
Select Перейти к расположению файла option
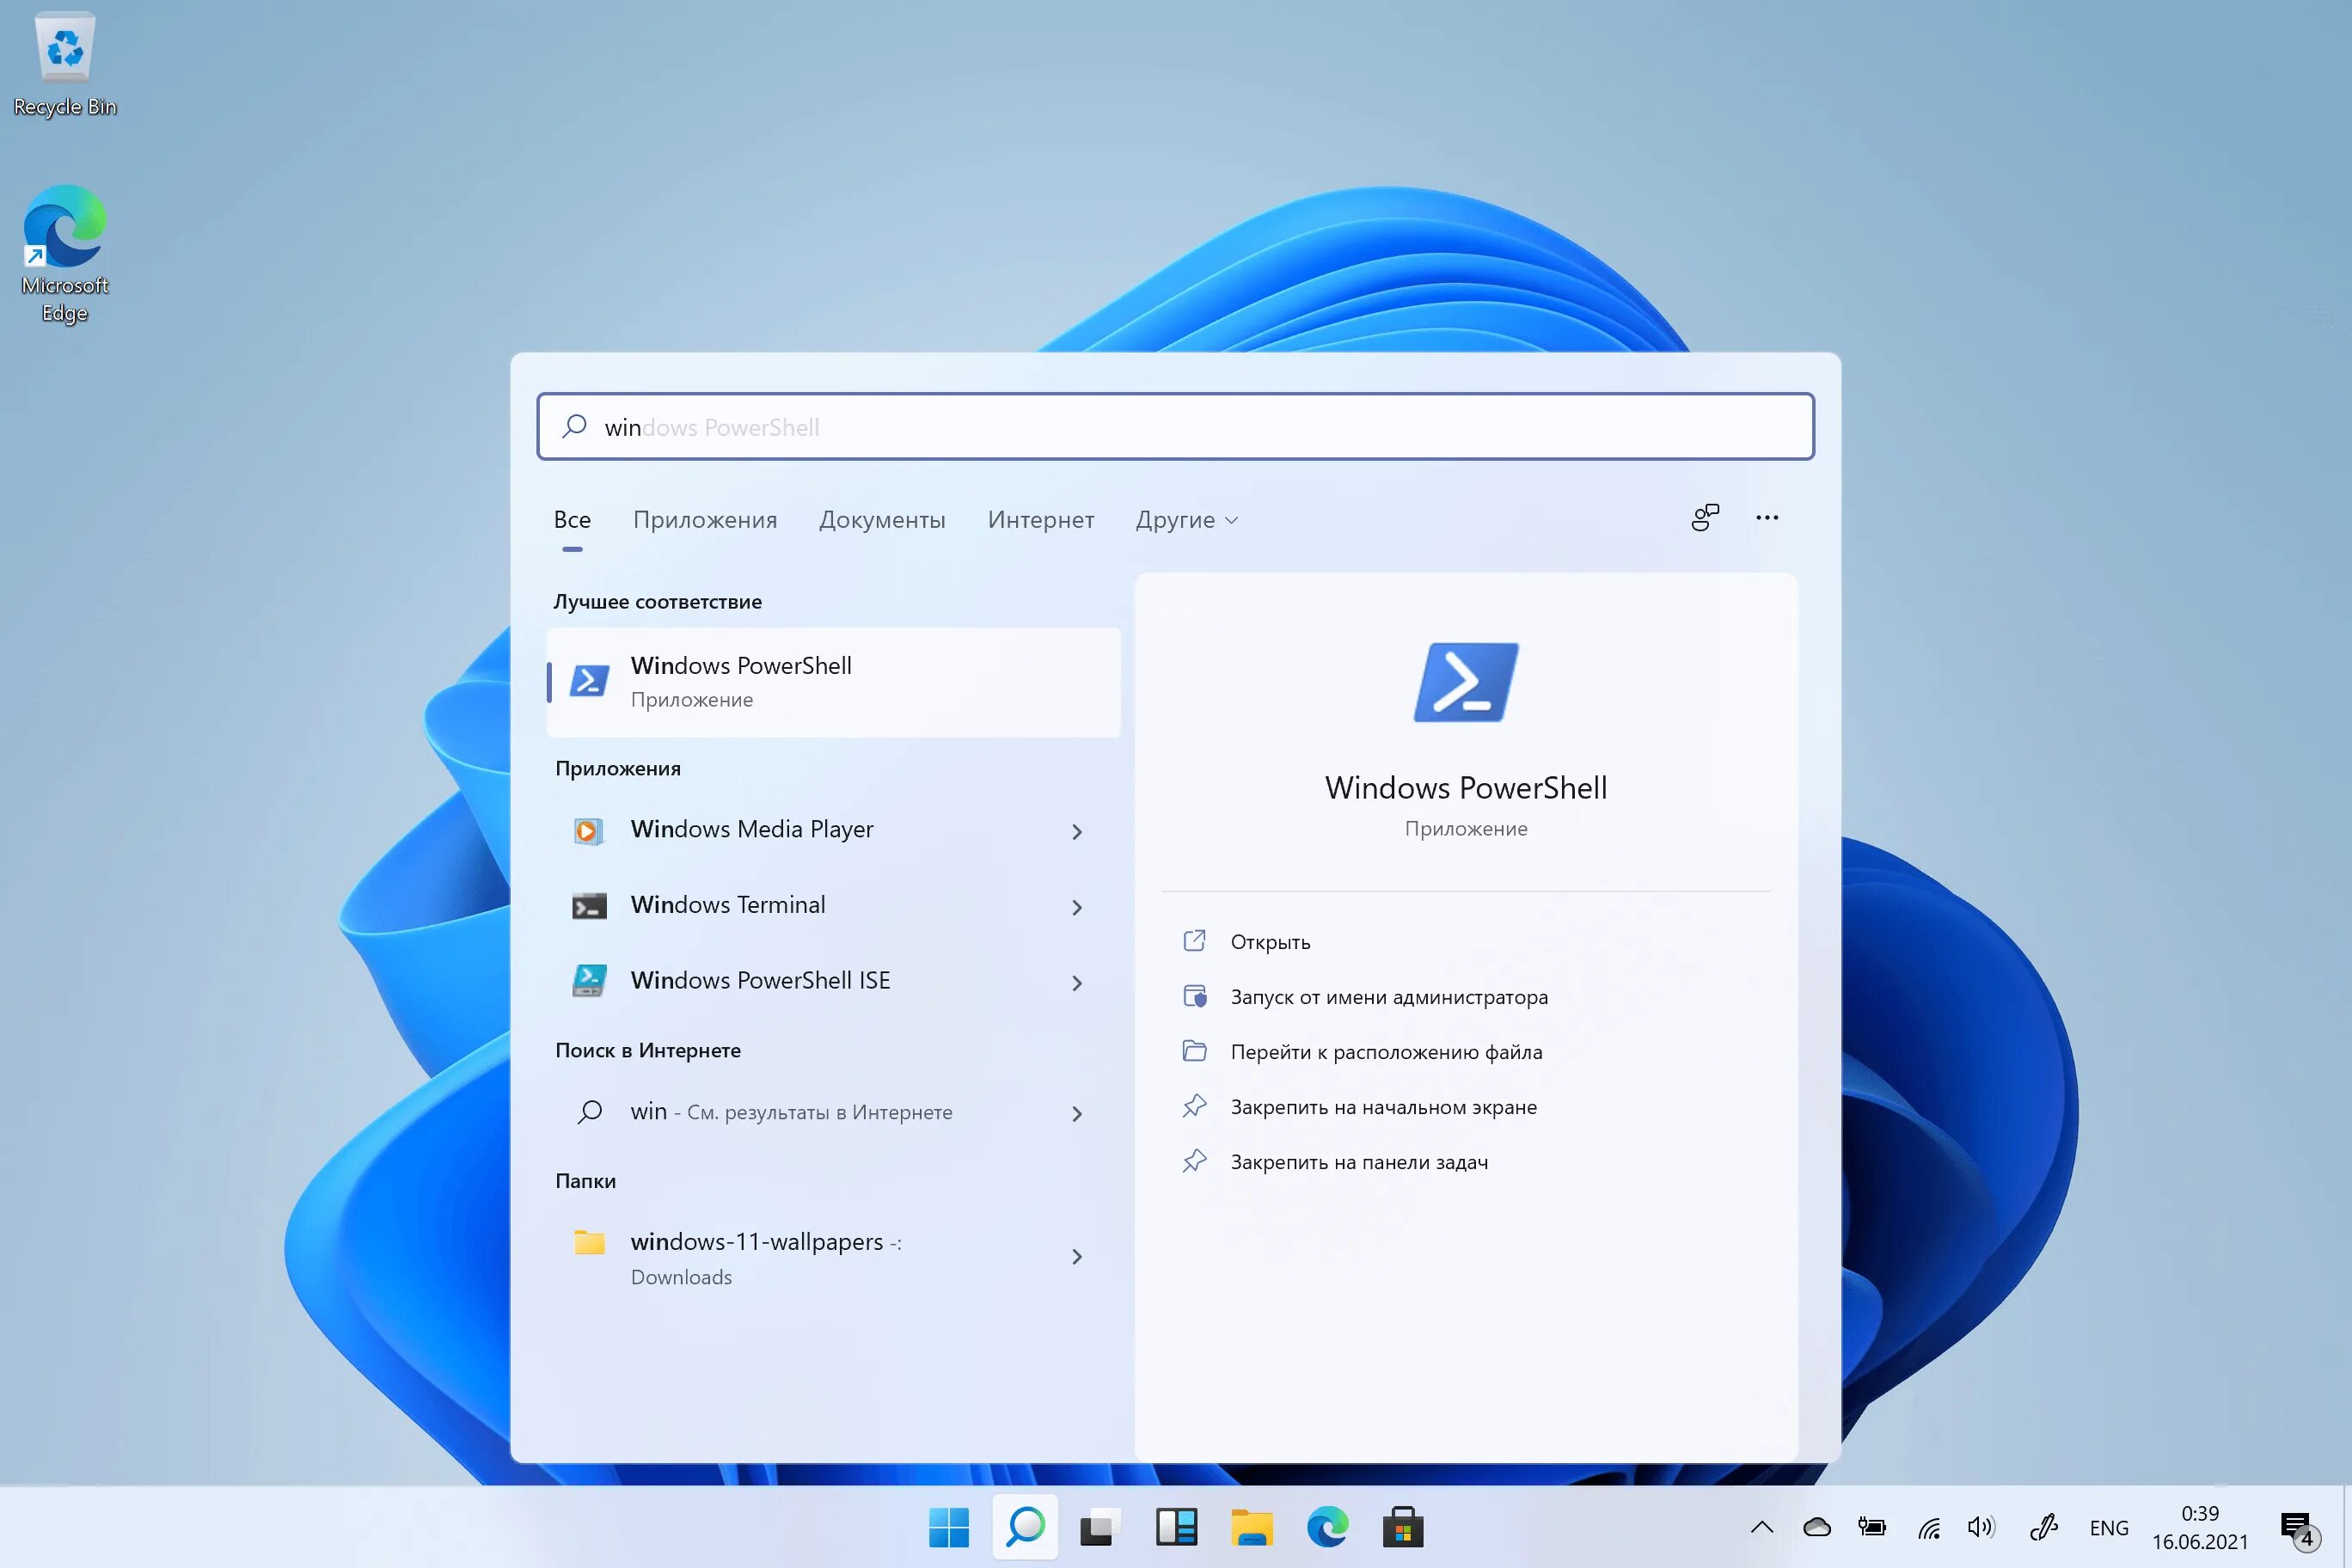pos(1384,1050)
